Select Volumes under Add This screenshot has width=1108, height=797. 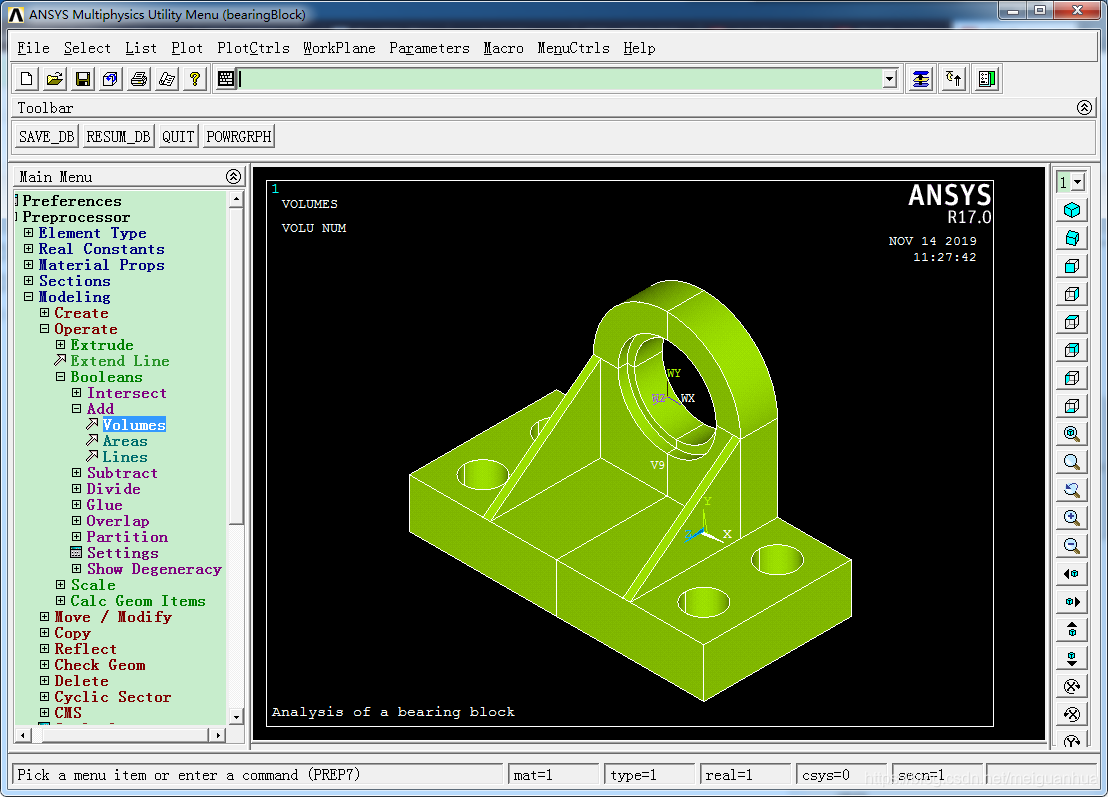pyautogui.click(x=134, y=425)
